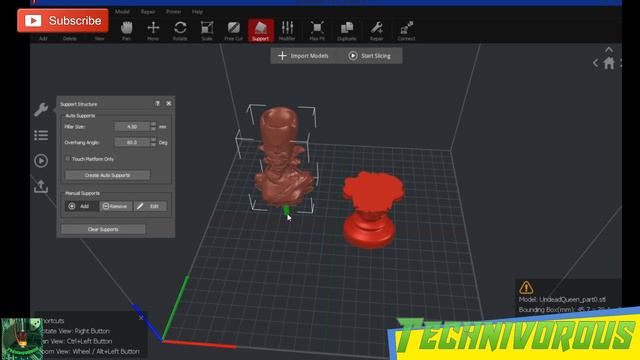Toggle the Support tool in toolbar
640x360 pixels.
[260, 31]
